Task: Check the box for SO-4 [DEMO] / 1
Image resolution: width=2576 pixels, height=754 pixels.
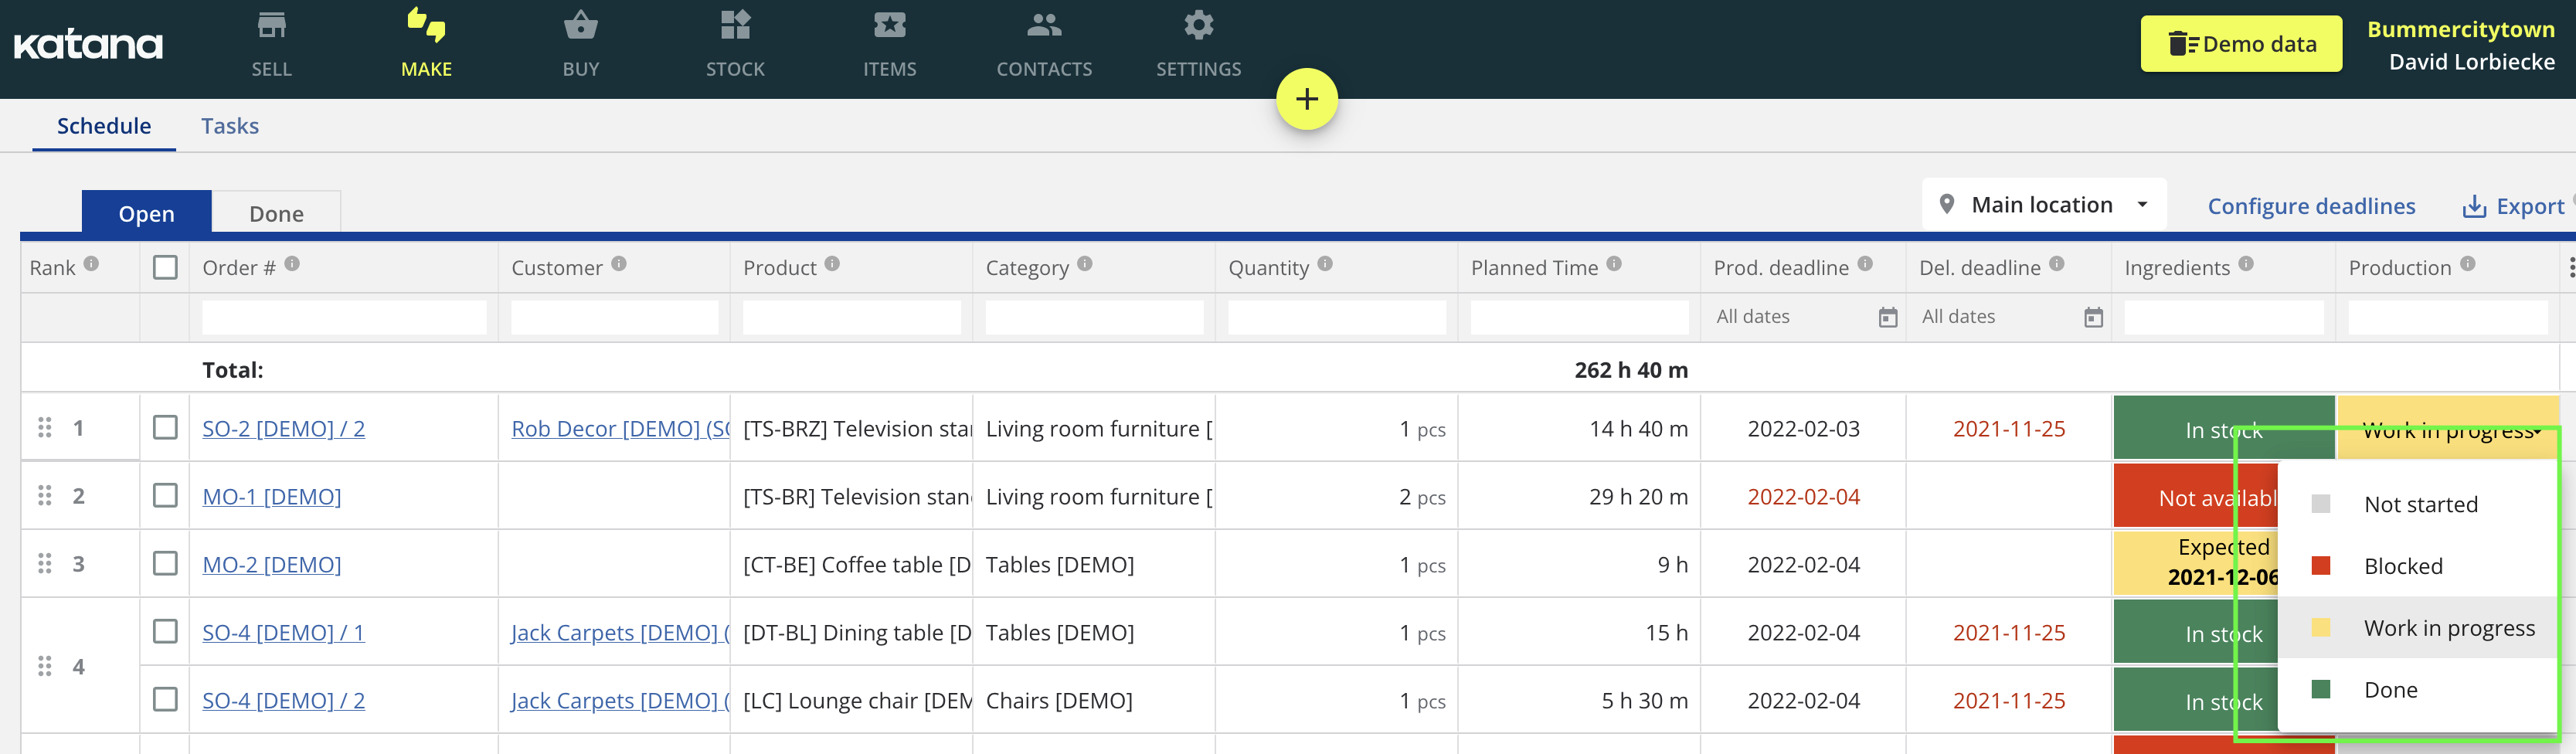Action: (165, 632)
